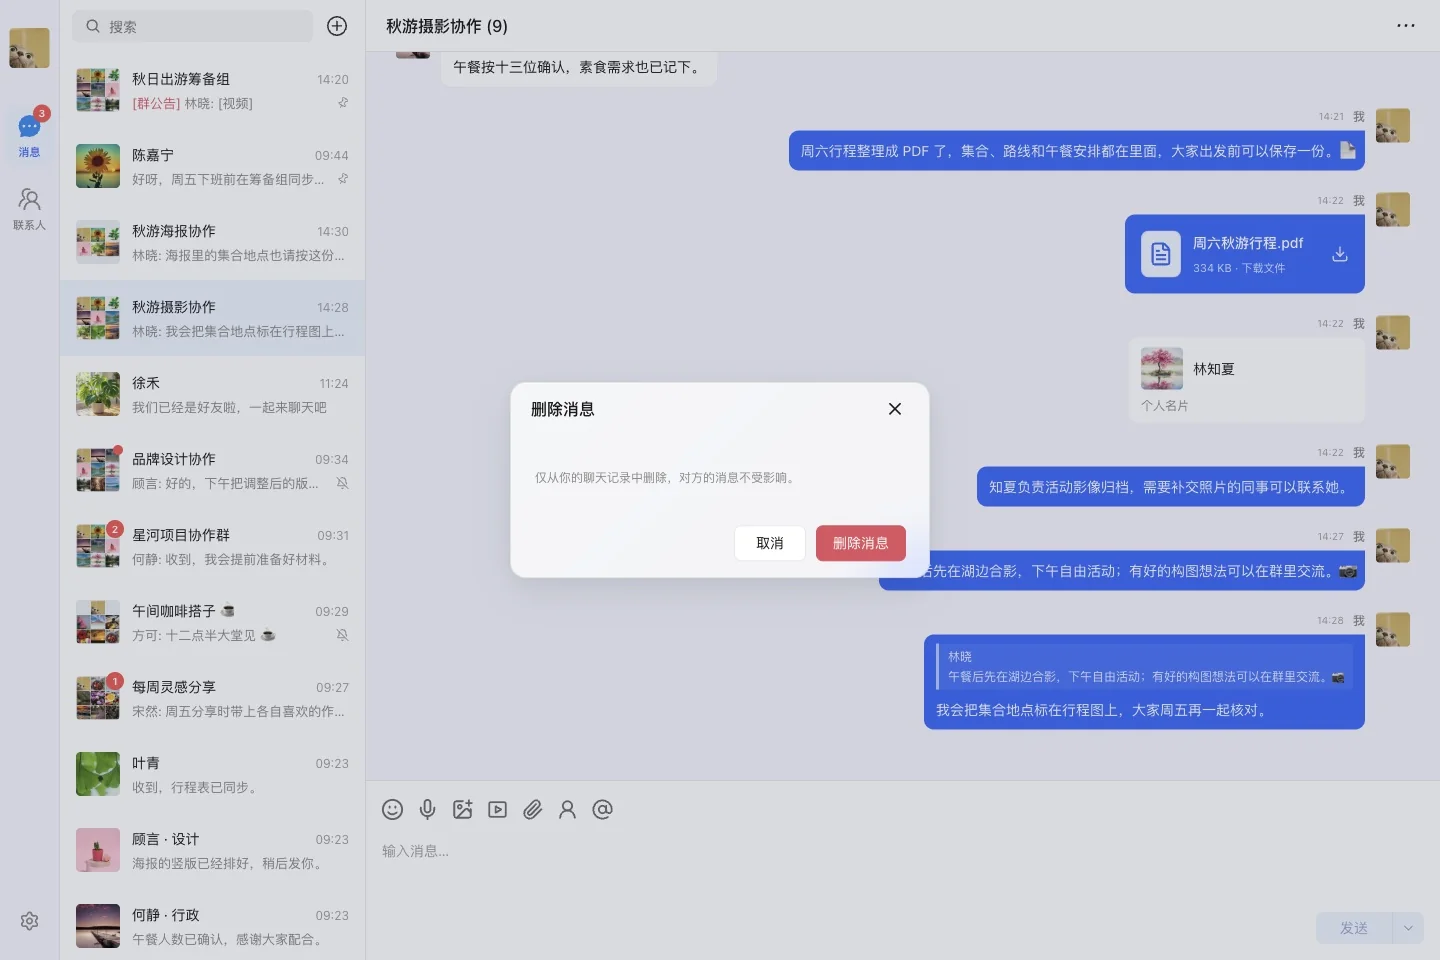
Task: Click the 下载文件 text under the PDF
Action: click(1263, 268)
